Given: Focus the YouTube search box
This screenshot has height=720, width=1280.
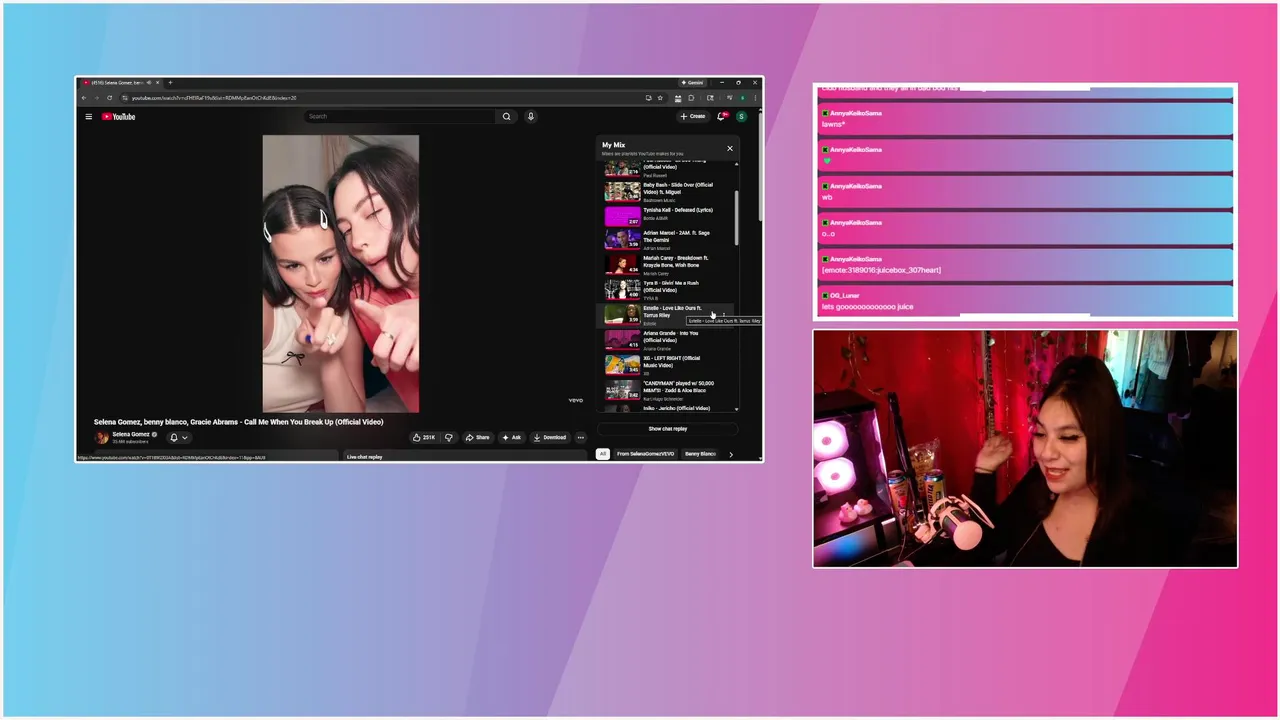Looking at the screenshot, I should tap(400, 117).
